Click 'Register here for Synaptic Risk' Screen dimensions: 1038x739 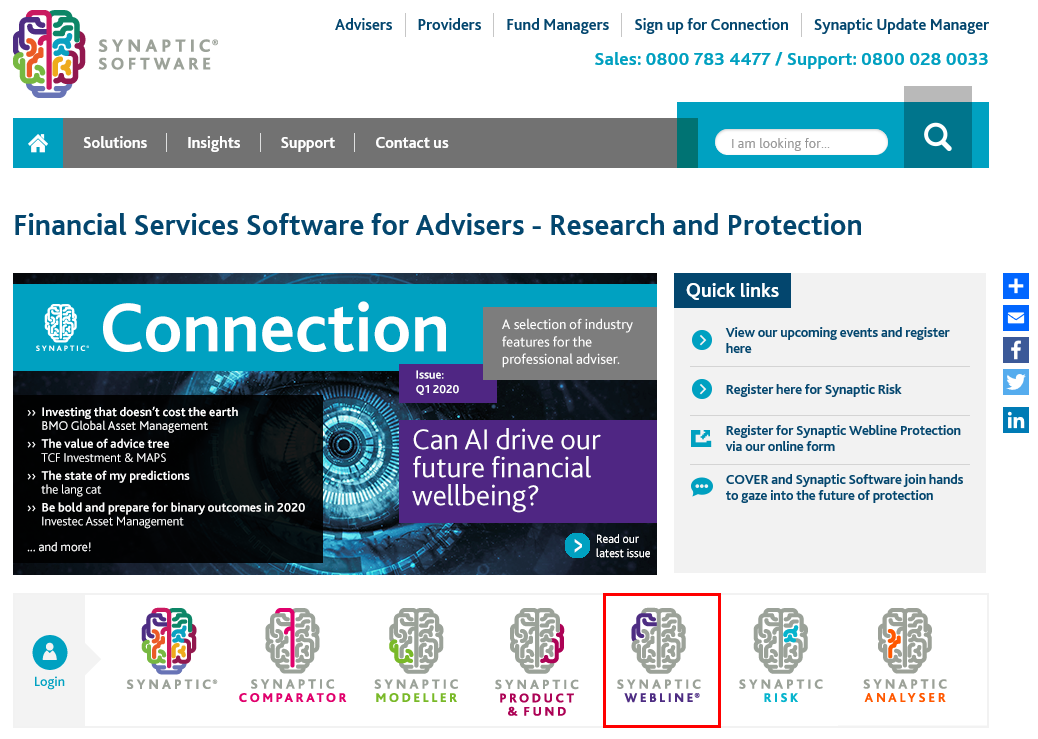pos(814,389)
